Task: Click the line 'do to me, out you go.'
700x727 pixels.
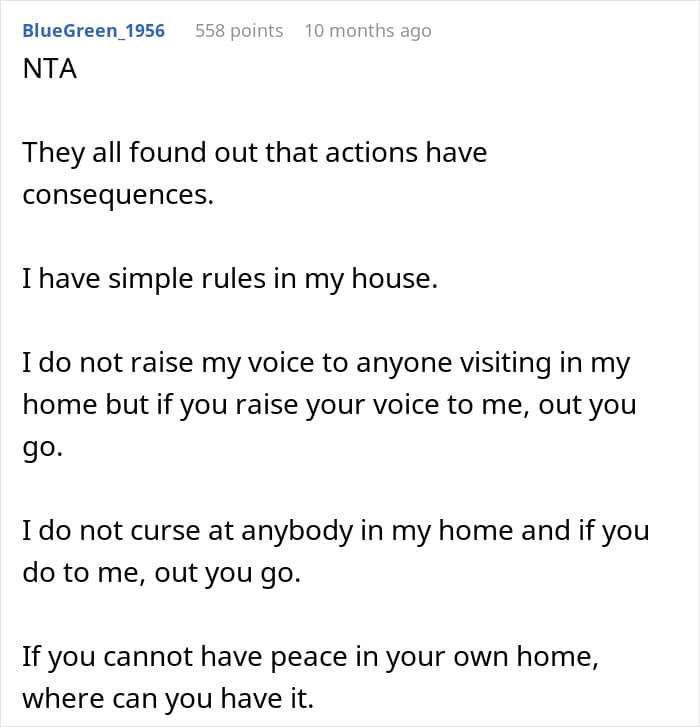Action: point(162,573)
